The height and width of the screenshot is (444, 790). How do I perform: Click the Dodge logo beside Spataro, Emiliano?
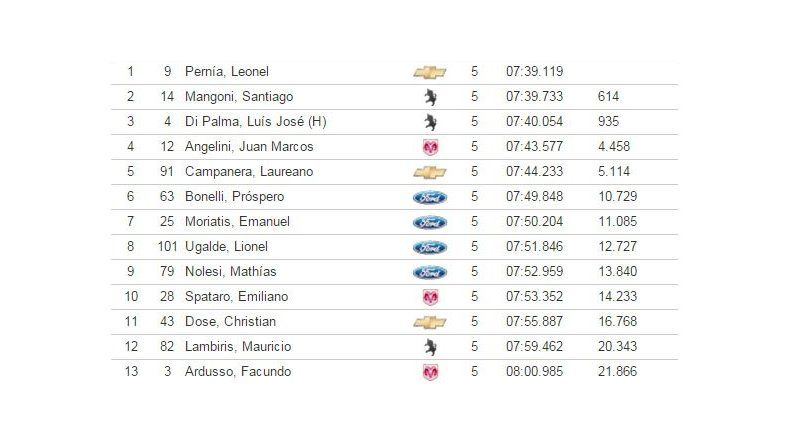click(430, 297)
